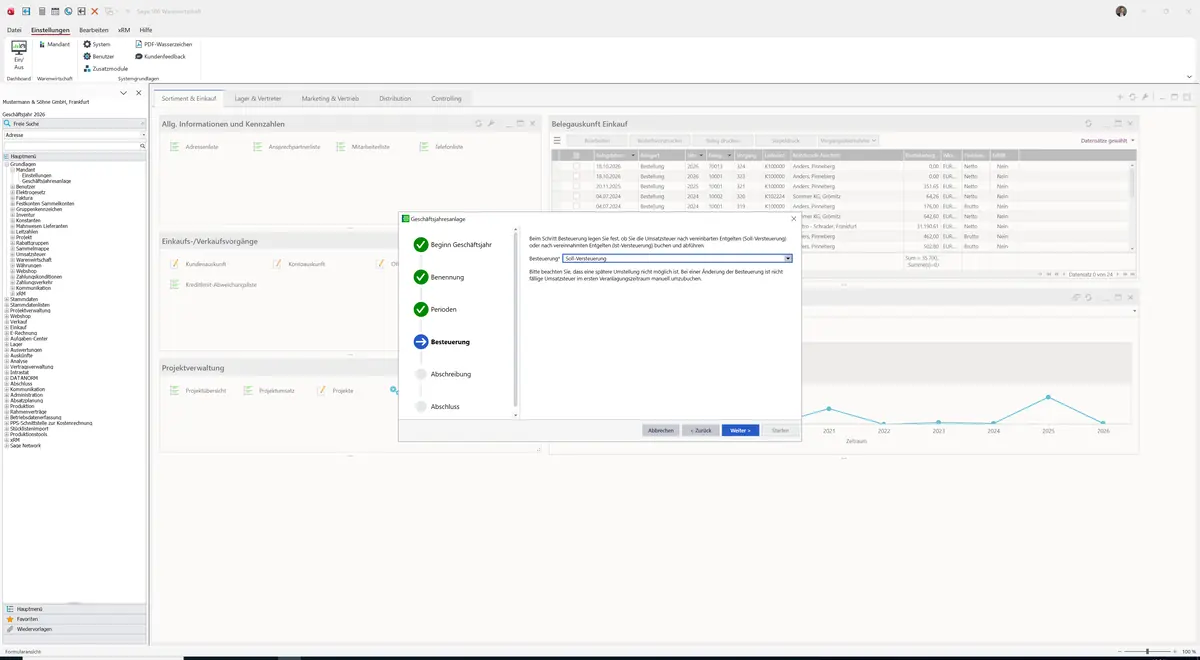Open the Besteuerung dropdown in the wizard
This screenshot has height=660, width=1200.
click(x=788, y=258)
